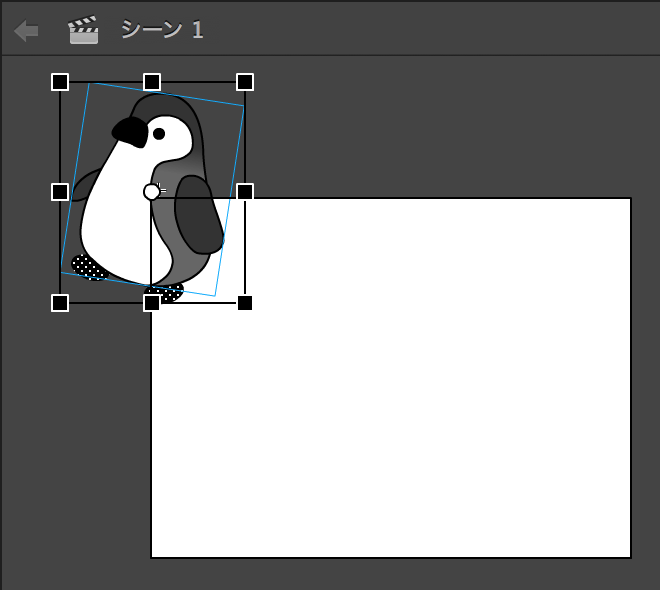Click the top-right transform handle
This screenshot has width=660, height=590.
[245, 82]
